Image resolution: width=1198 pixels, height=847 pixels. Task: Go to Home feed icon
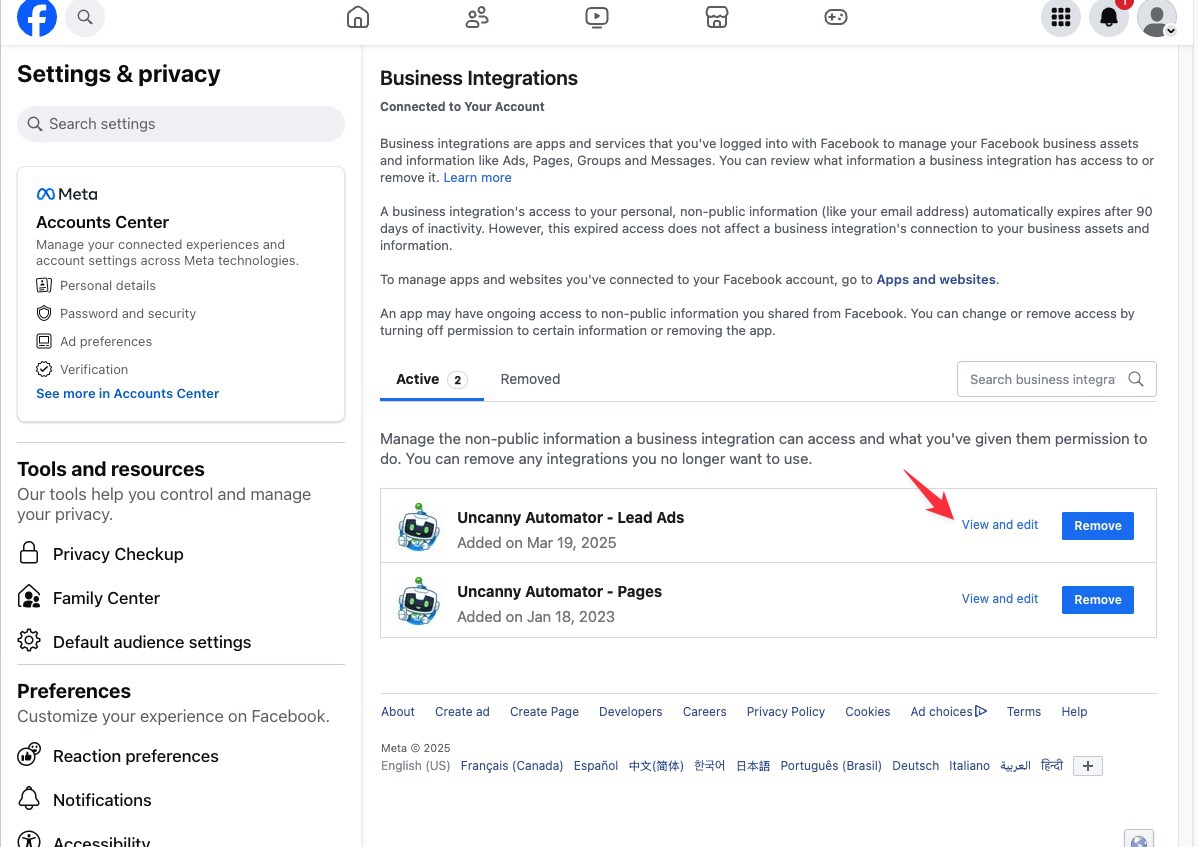tap(358, 17)
